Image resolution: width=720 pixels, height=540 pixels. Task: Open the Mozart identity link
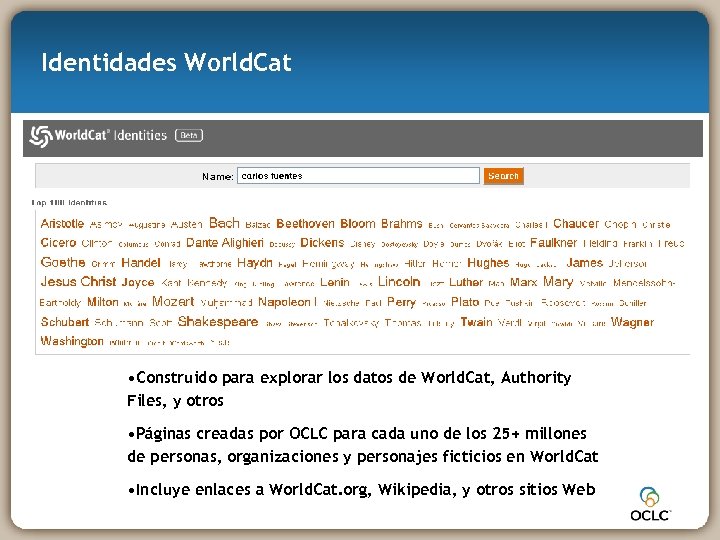(173, 301)
